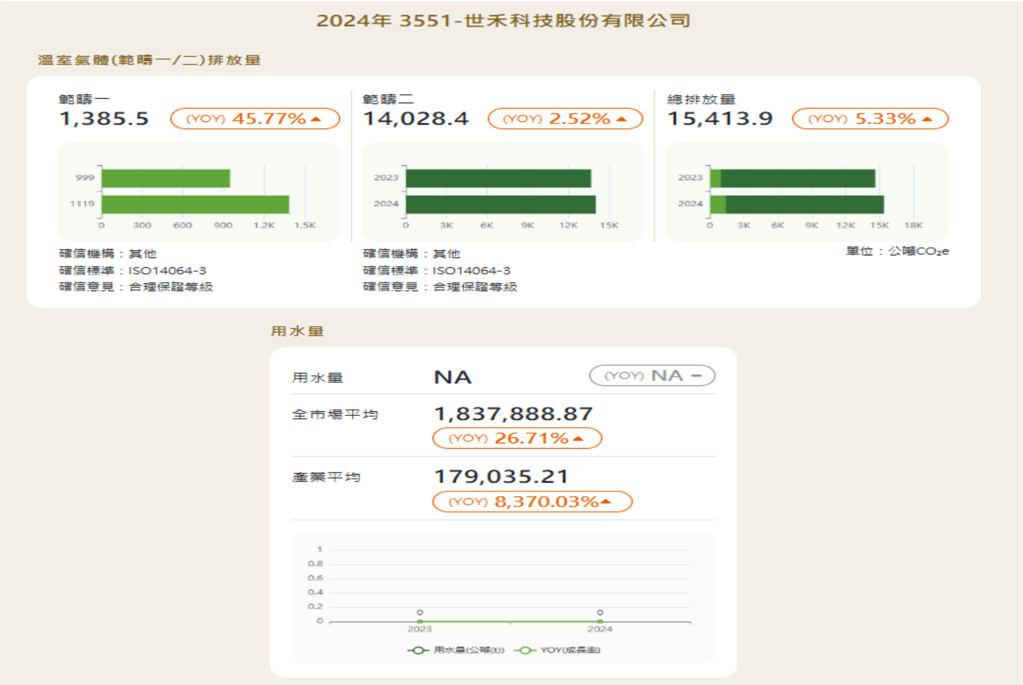
Task: Click the value 179,035.21
Action: pos(501,476)
